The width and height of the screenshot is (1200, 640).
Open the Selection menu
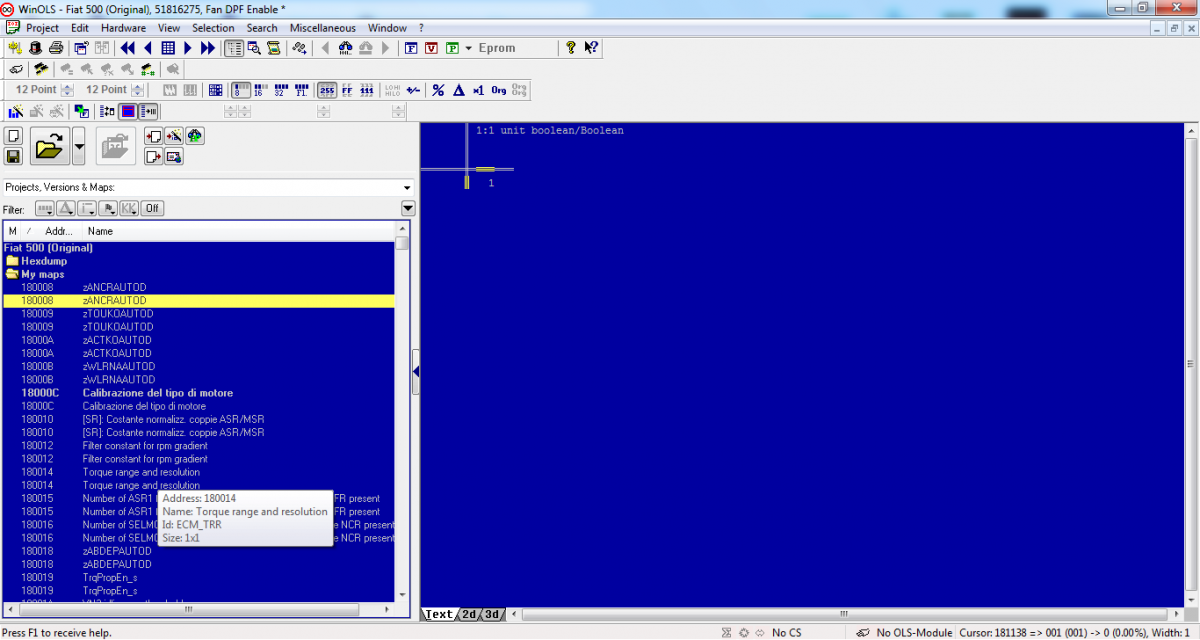[213, 28]
